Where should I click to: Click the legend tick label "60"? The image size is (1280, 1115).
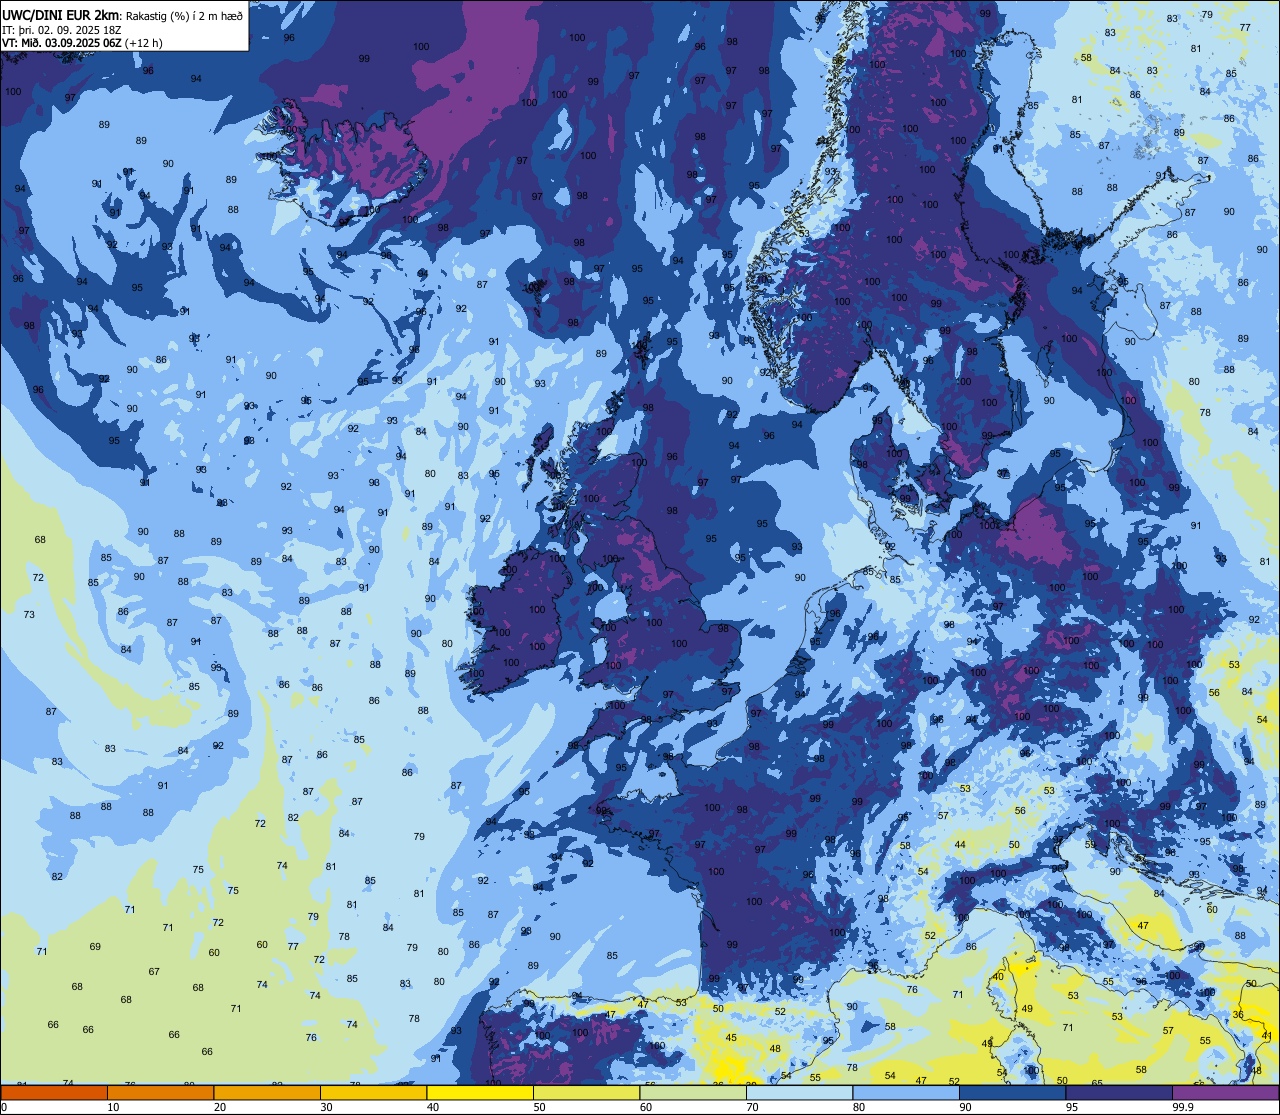coord(646,1107)
